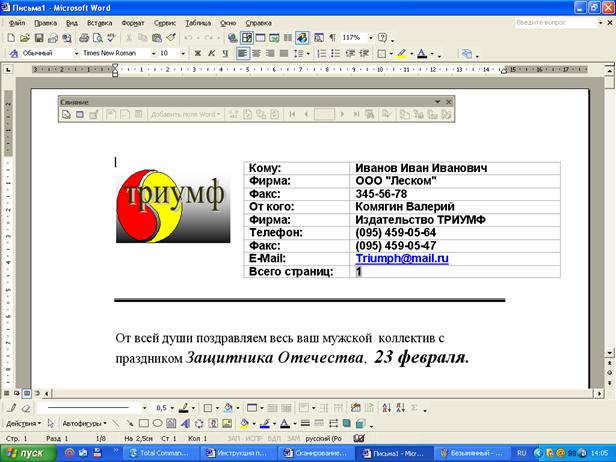Click the Windows пуск start button
This screenshot has height=462, width=616.
25,452
